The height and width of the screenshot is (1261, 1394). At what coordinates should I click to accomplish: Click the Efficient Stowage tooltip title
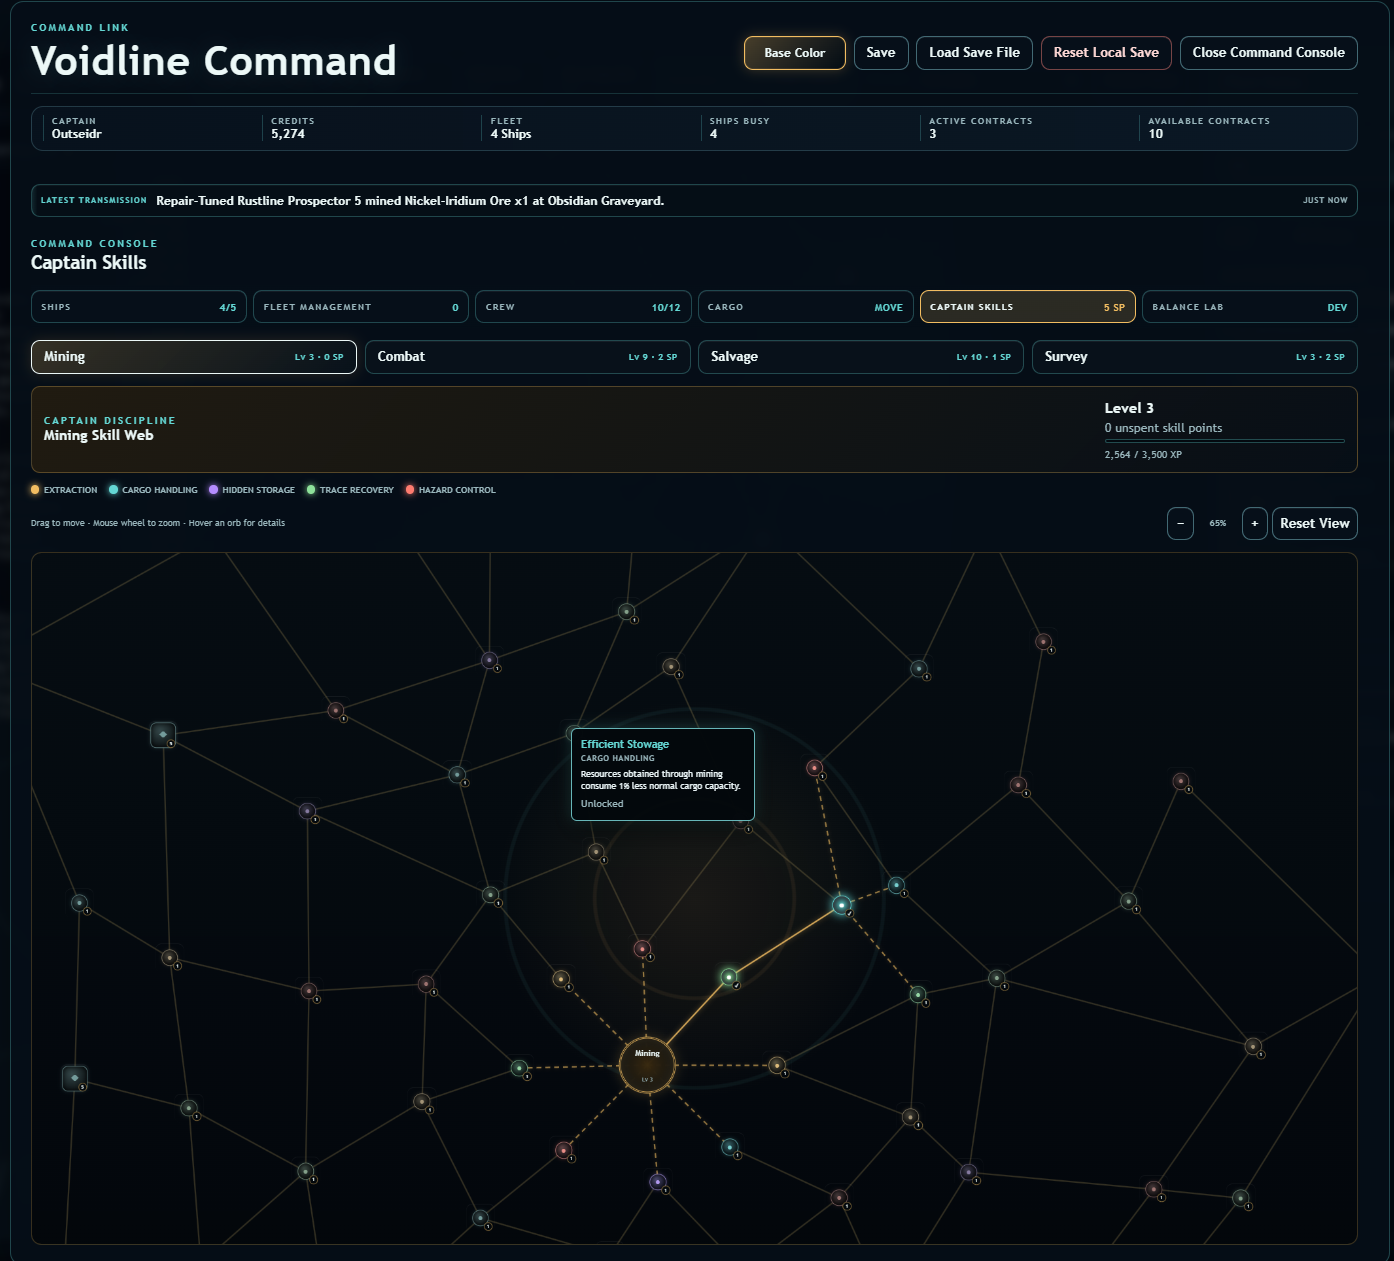point(625,744)
